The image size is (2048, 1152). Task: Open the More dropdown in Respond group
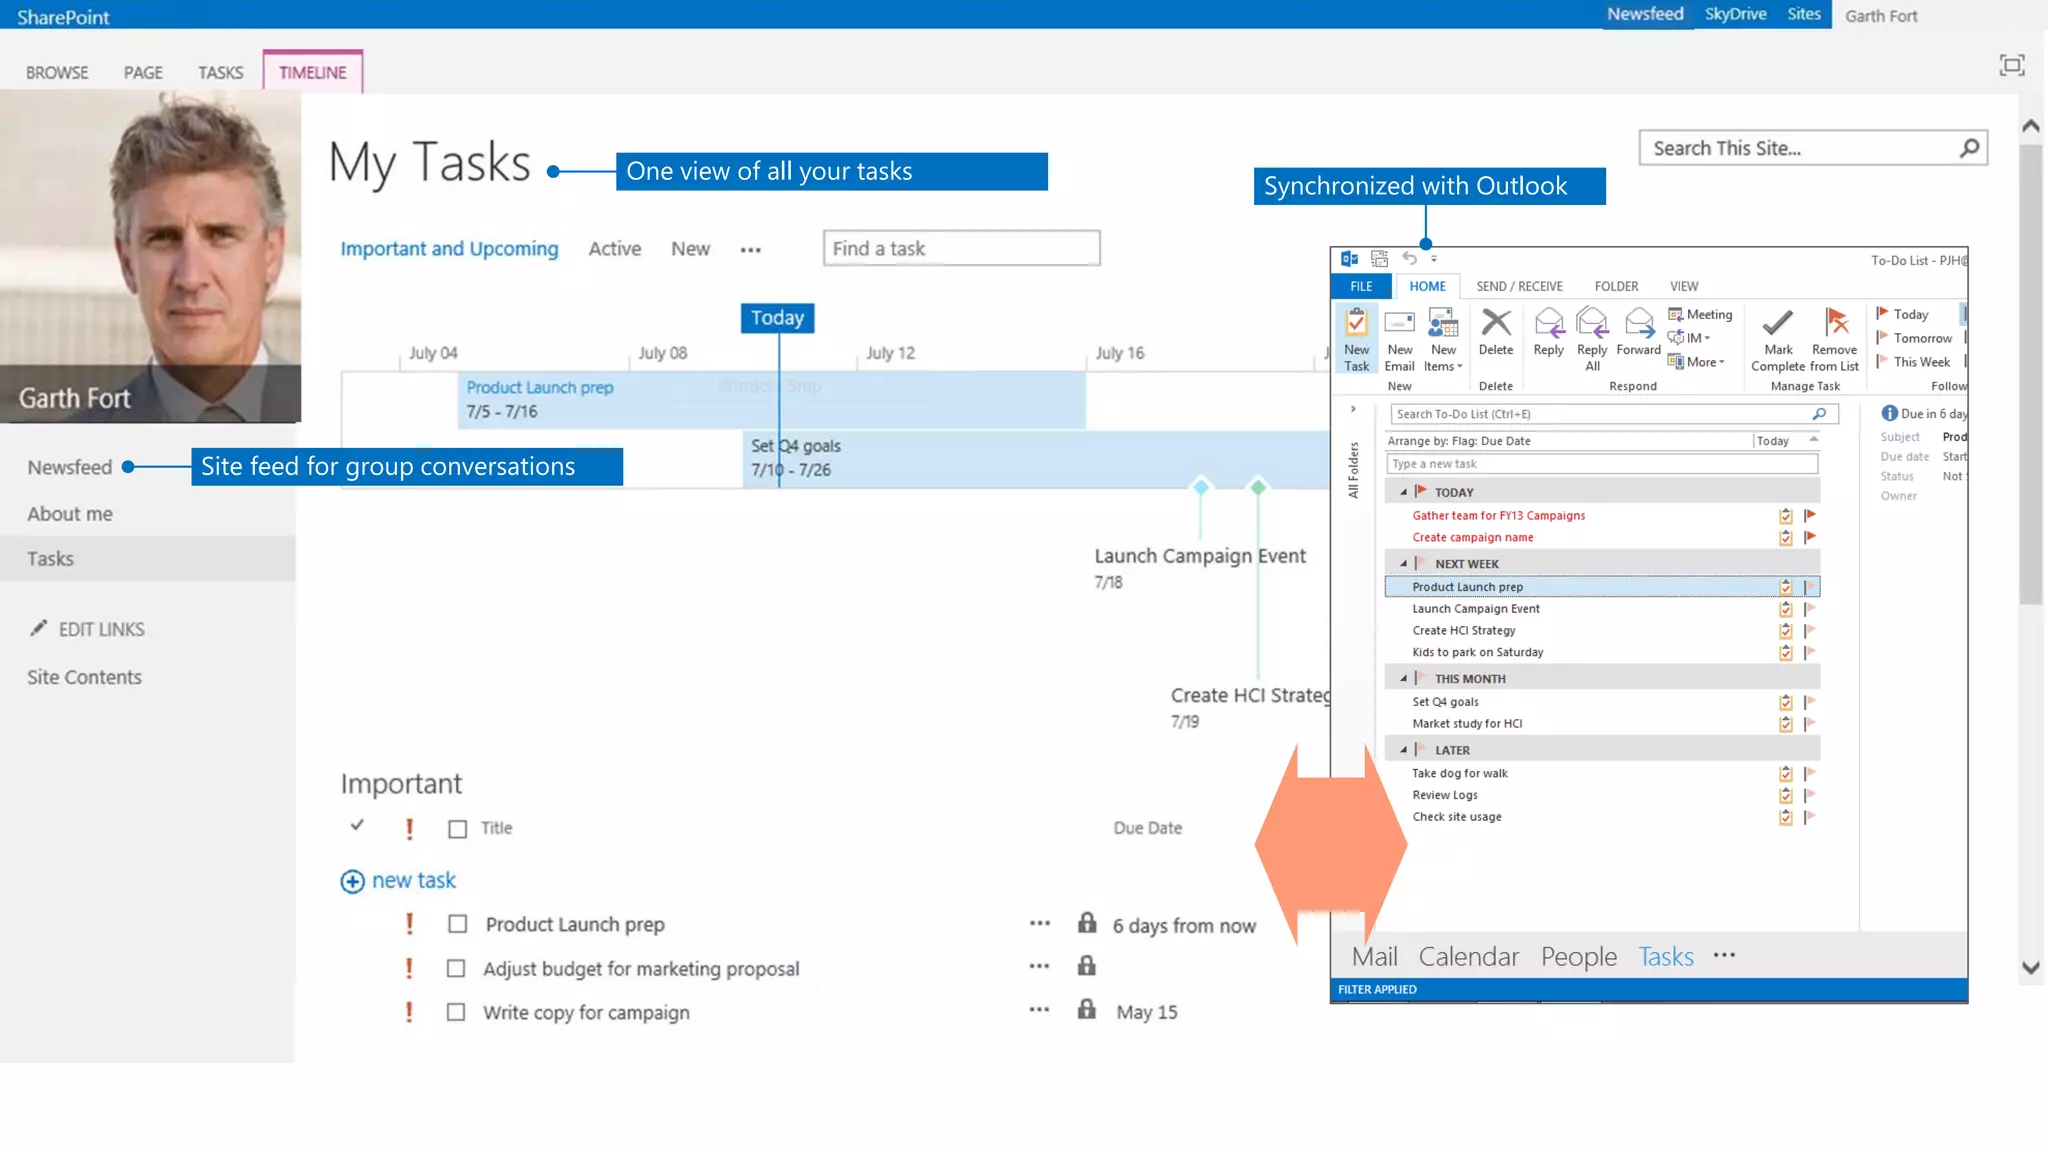[x=1696, y=362]
